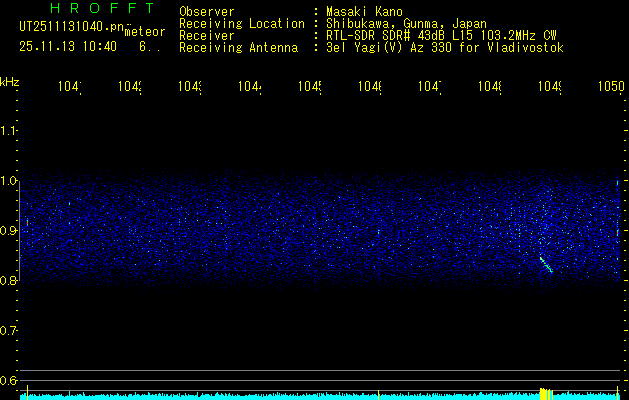Click the small 'meteor' label
Viewport: 629px width, 400px height.
pyautogui.click(x=144, y=32)
